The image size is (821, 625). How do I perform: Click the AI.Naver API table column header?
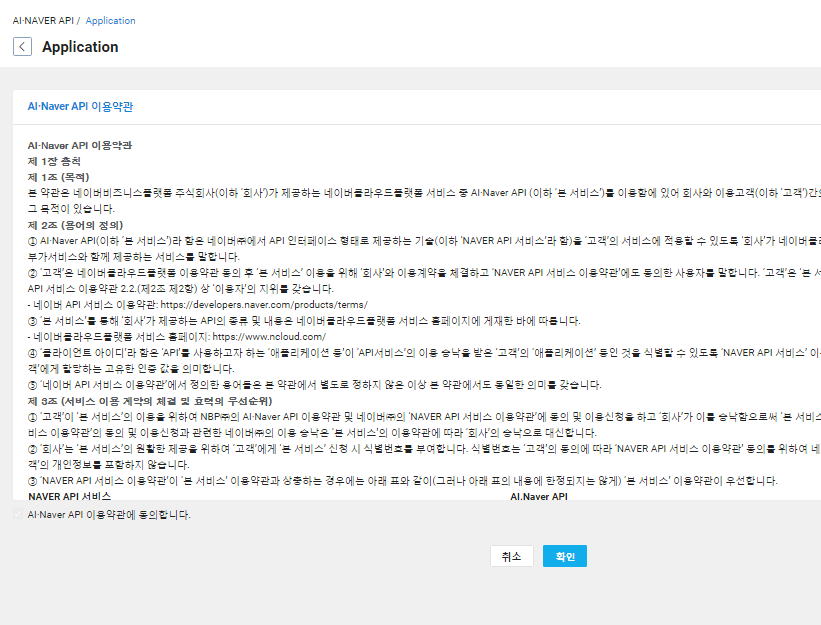[539, 496]
